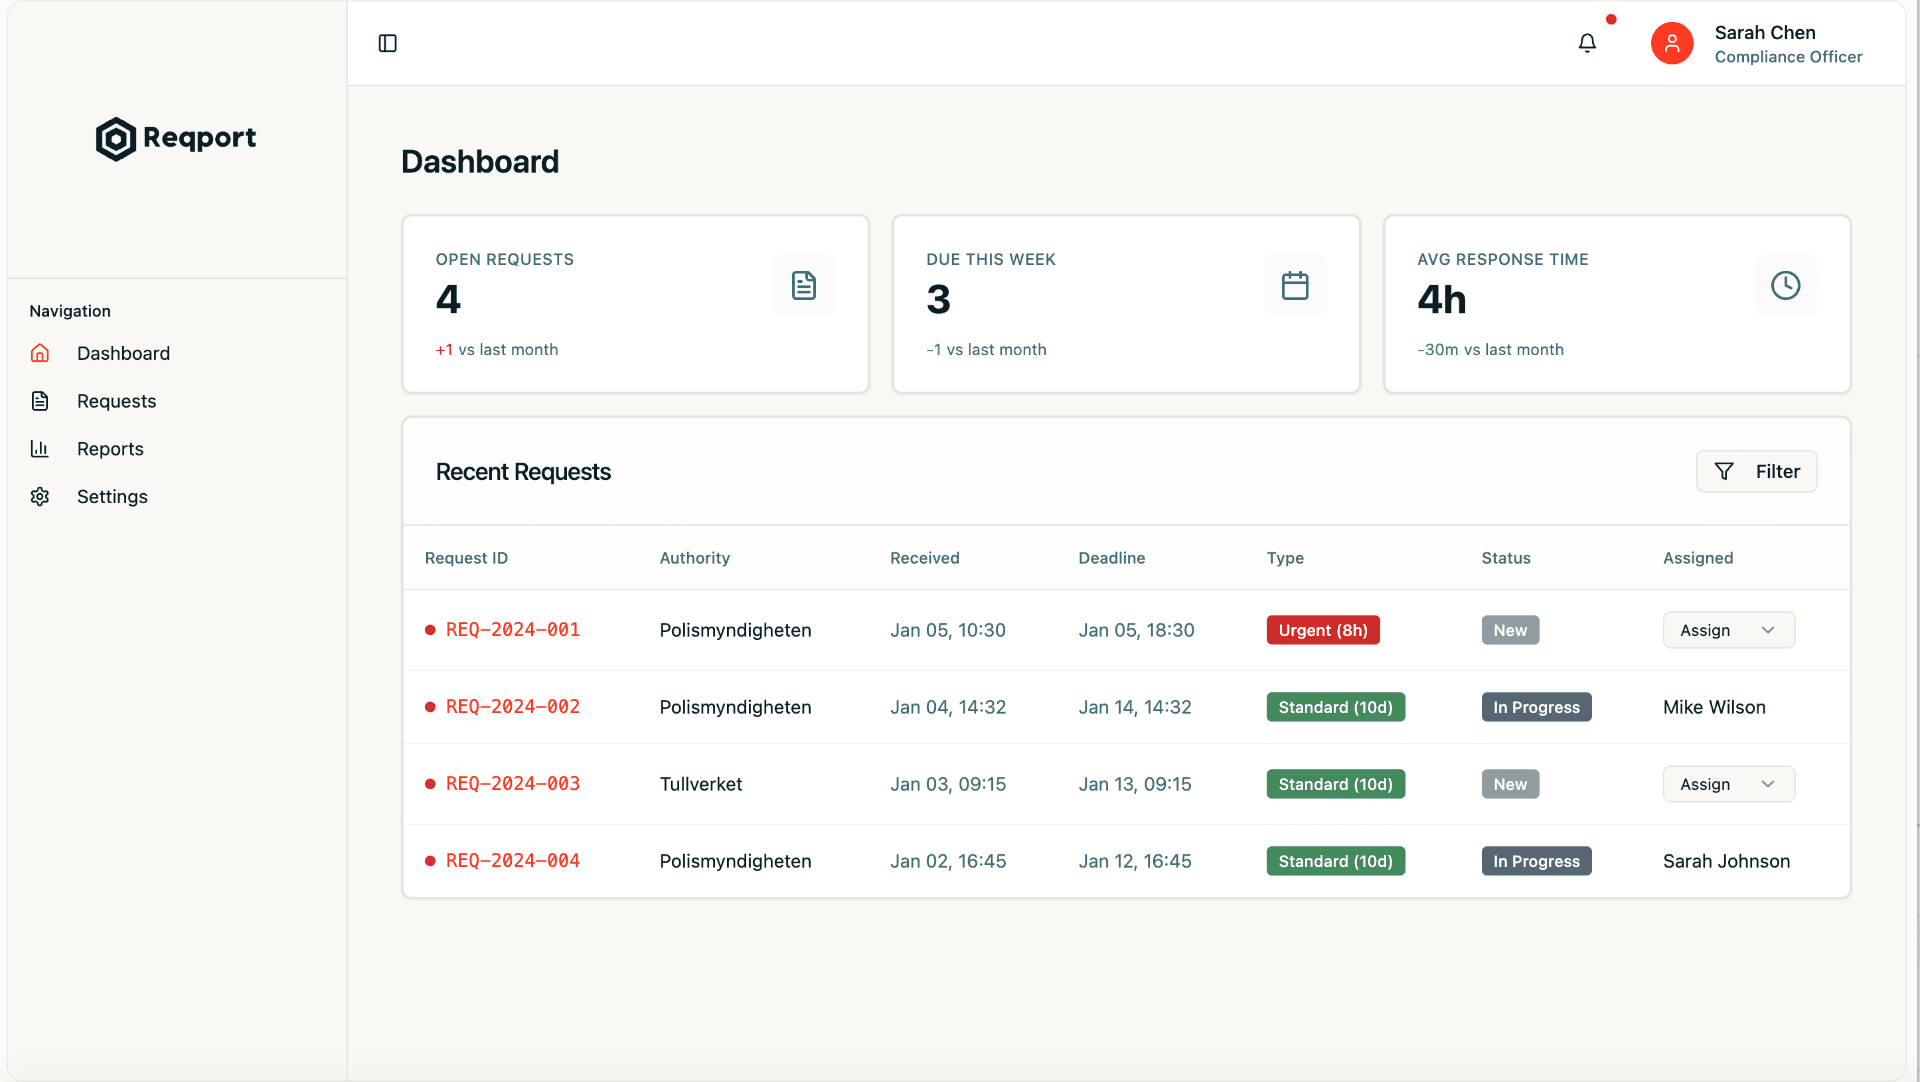The width and height of the screenshot is (1920, 1082).
Task: Click the Status column header
Action: click(x=1506, y=558)
